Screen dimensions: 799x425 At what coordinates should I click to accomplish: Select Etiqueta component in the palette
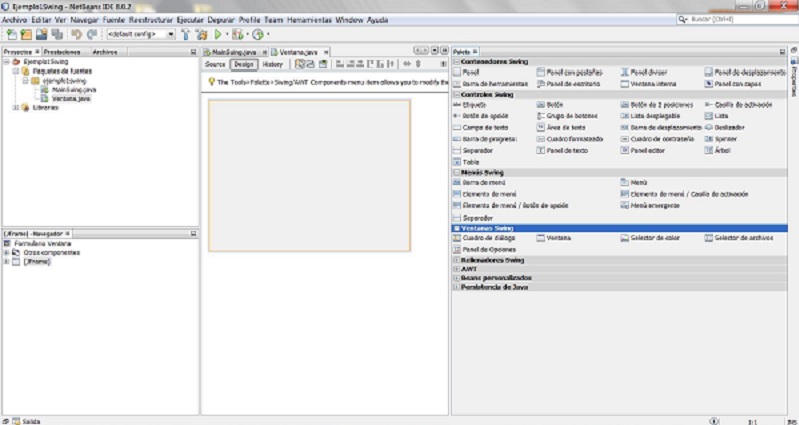[x=472, y=104]
